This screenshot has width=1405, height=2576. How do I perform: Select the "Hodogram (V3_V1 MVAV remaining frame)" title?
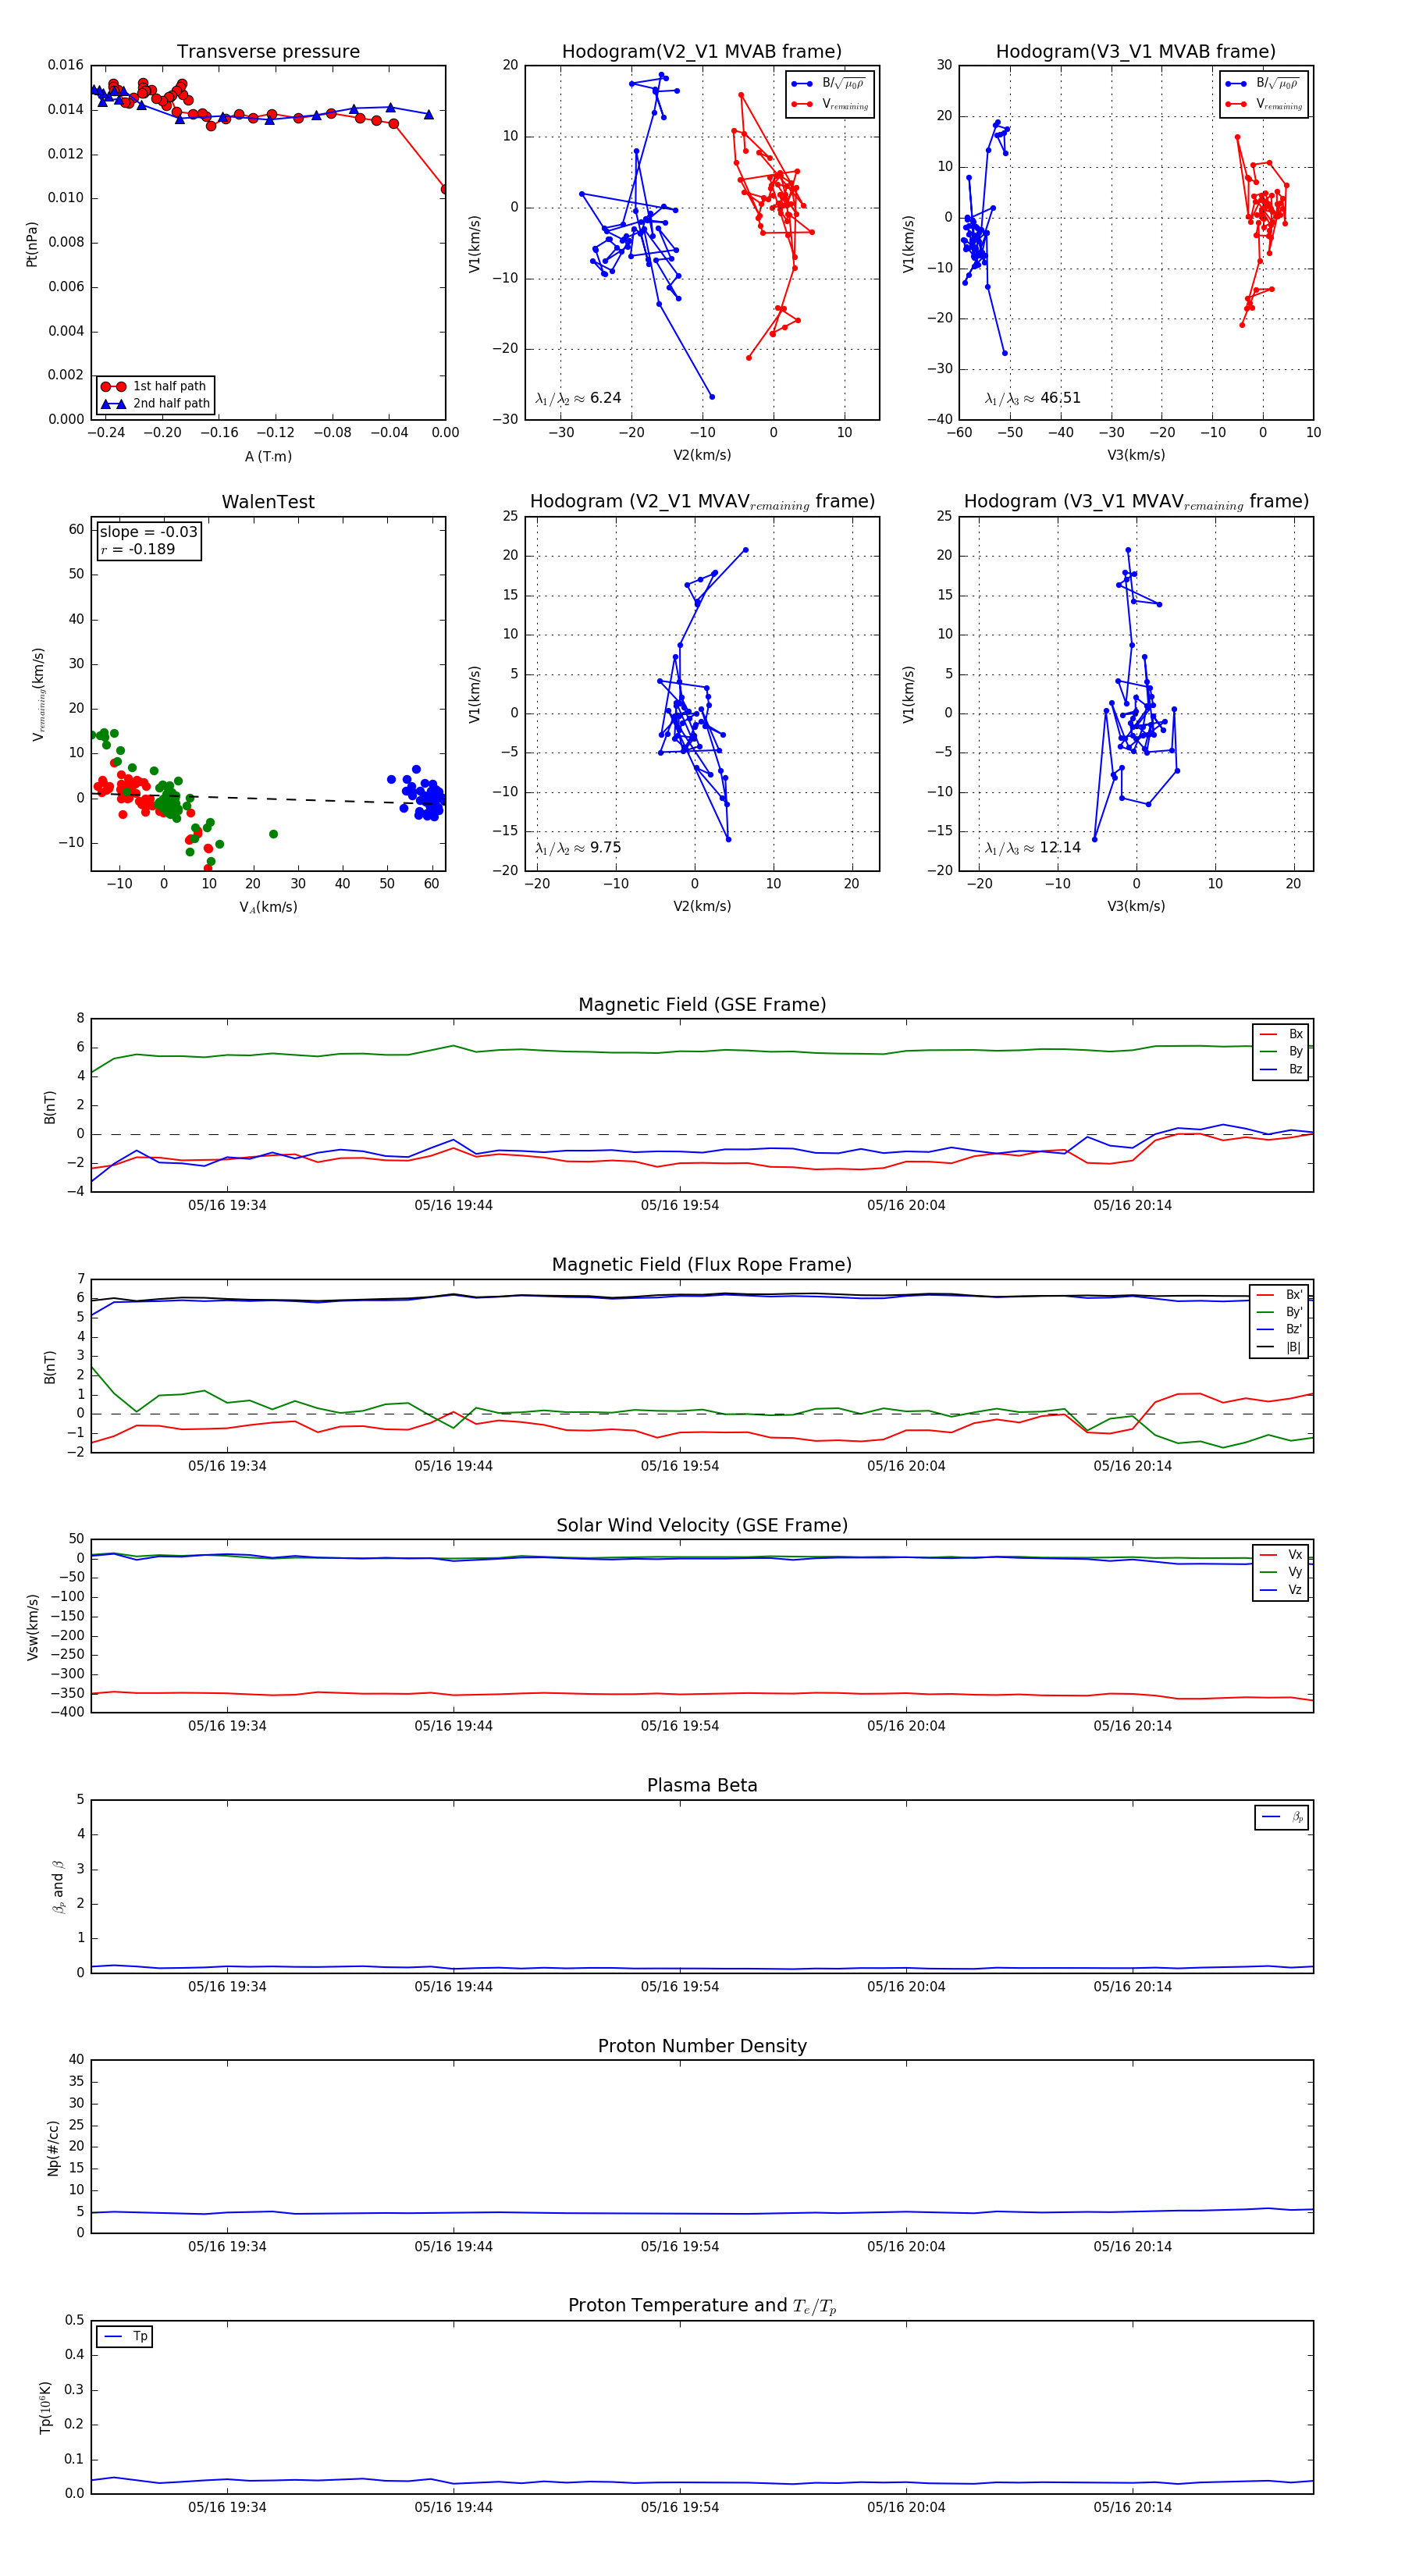pyautogui.click(x=1136, y=502)
